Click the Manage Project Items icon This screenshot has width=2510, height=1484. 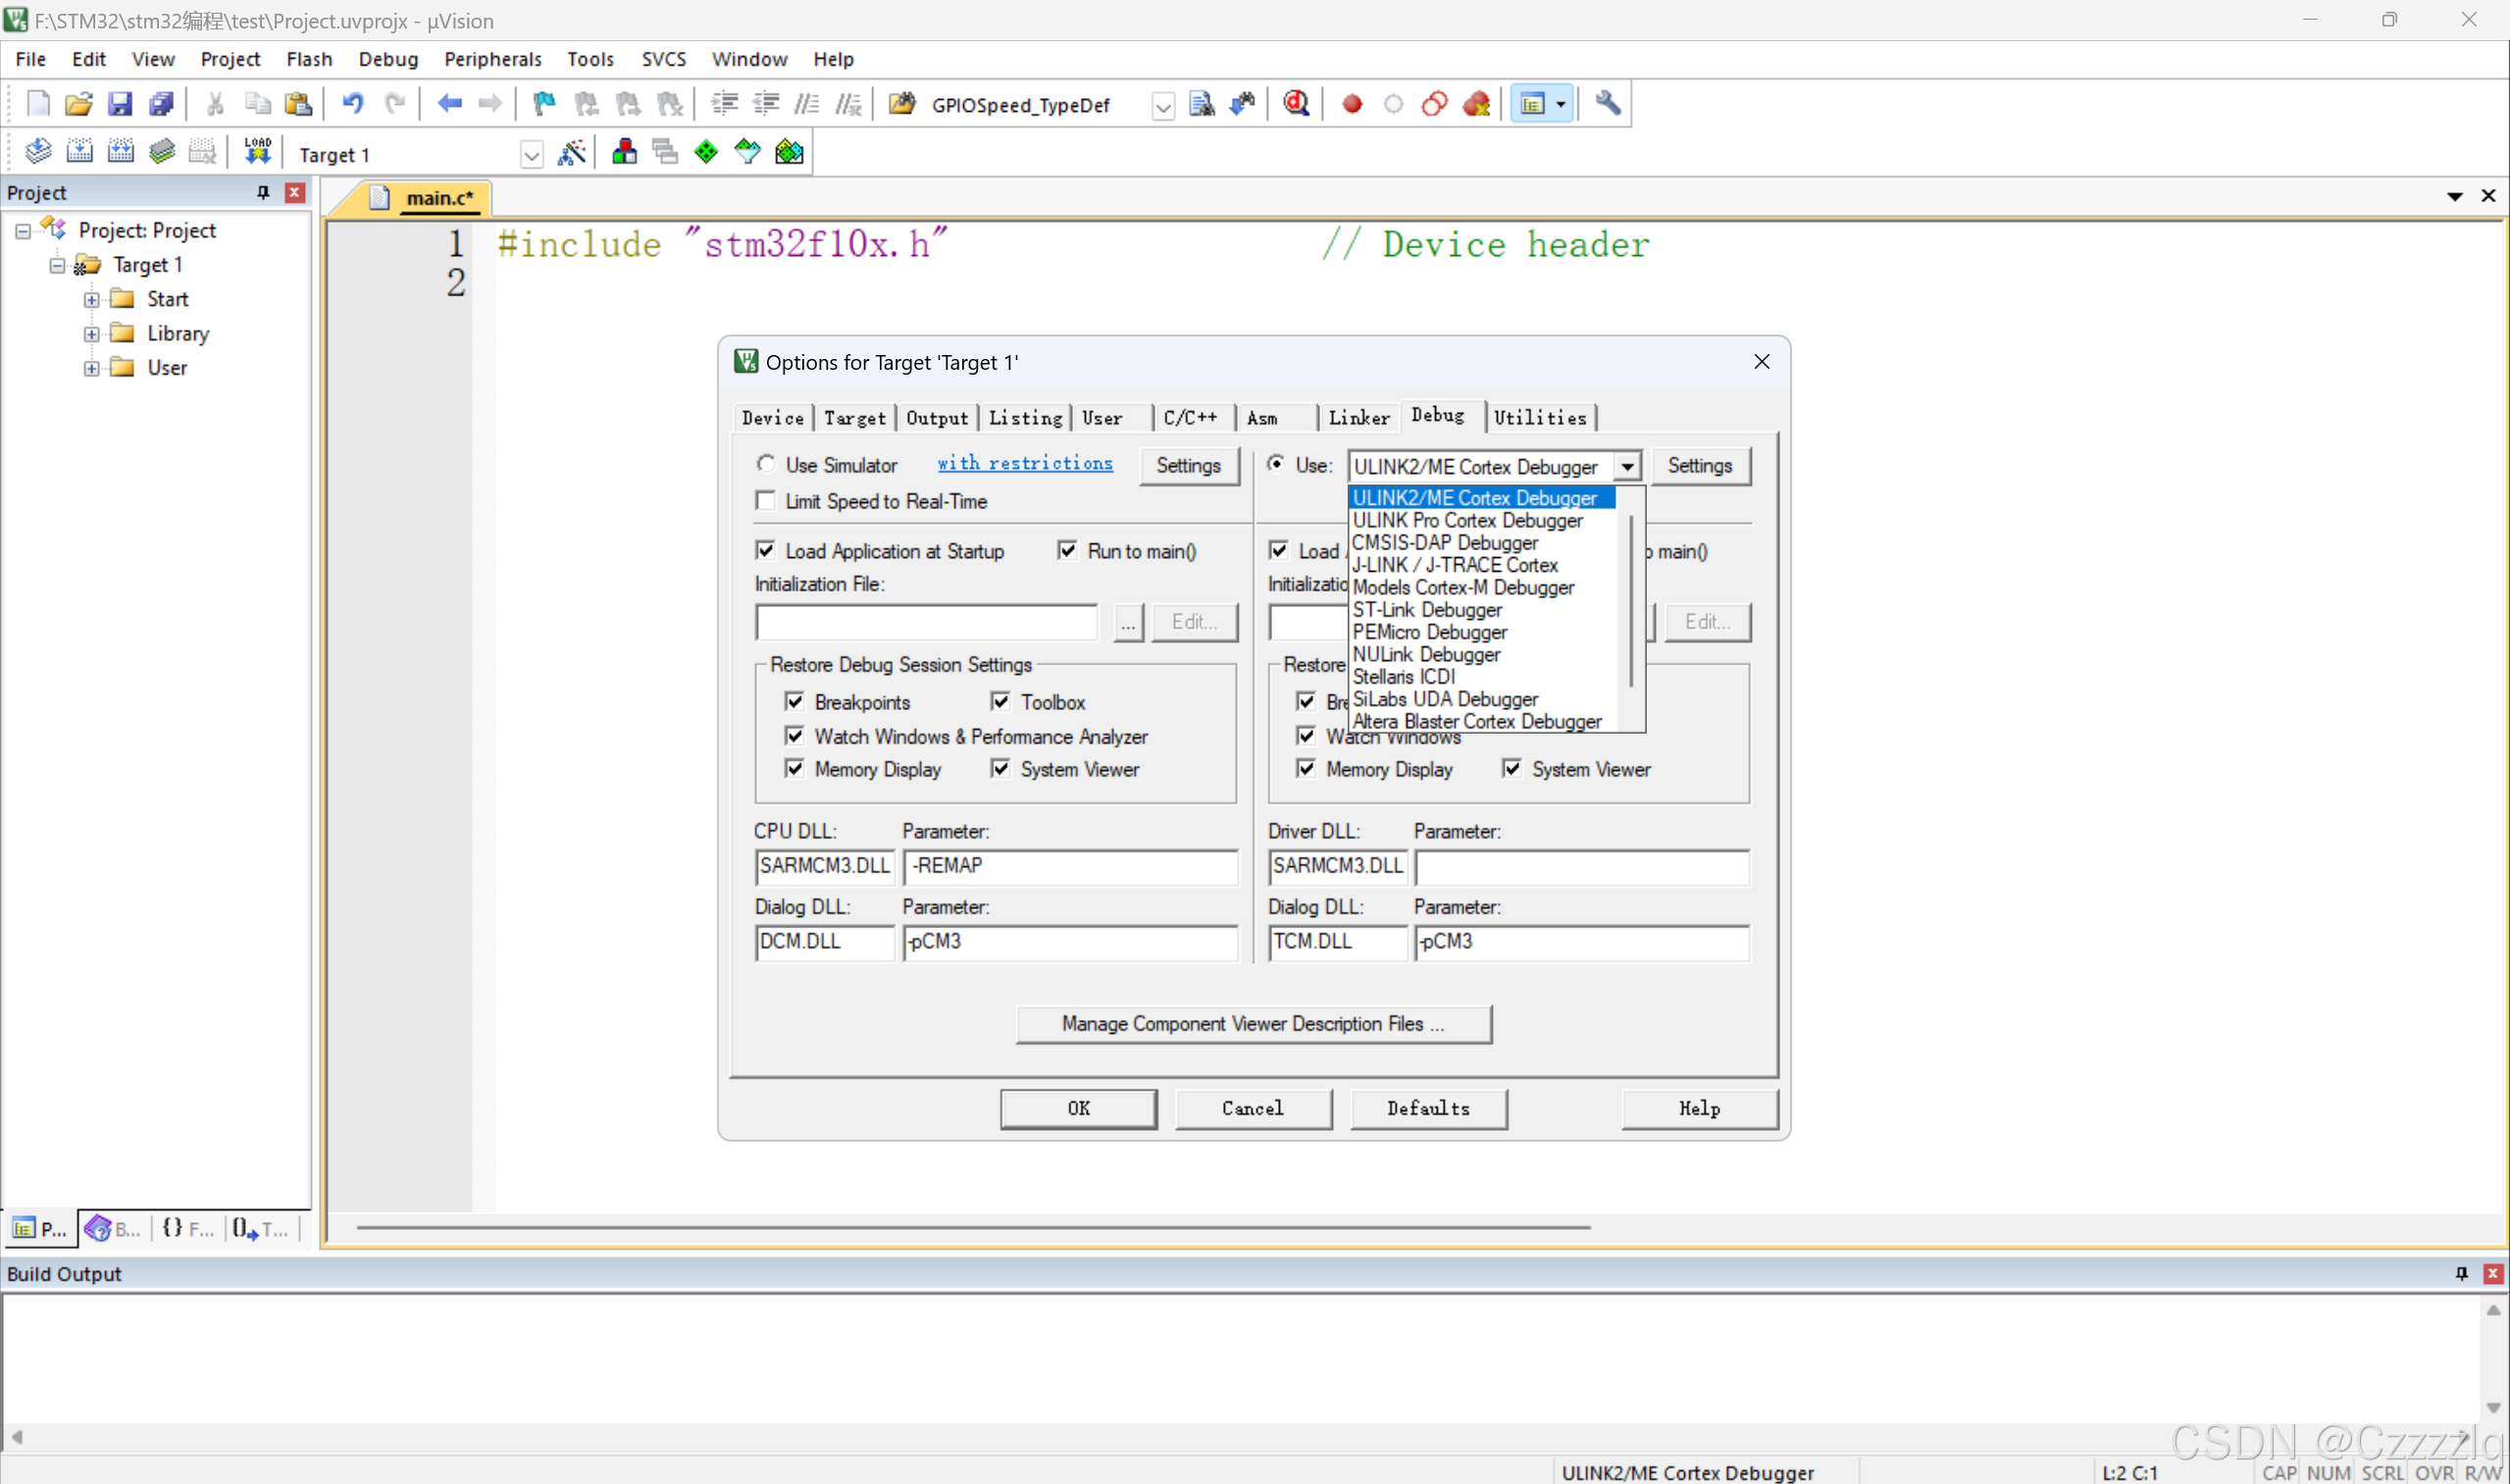tap(624, 153)
